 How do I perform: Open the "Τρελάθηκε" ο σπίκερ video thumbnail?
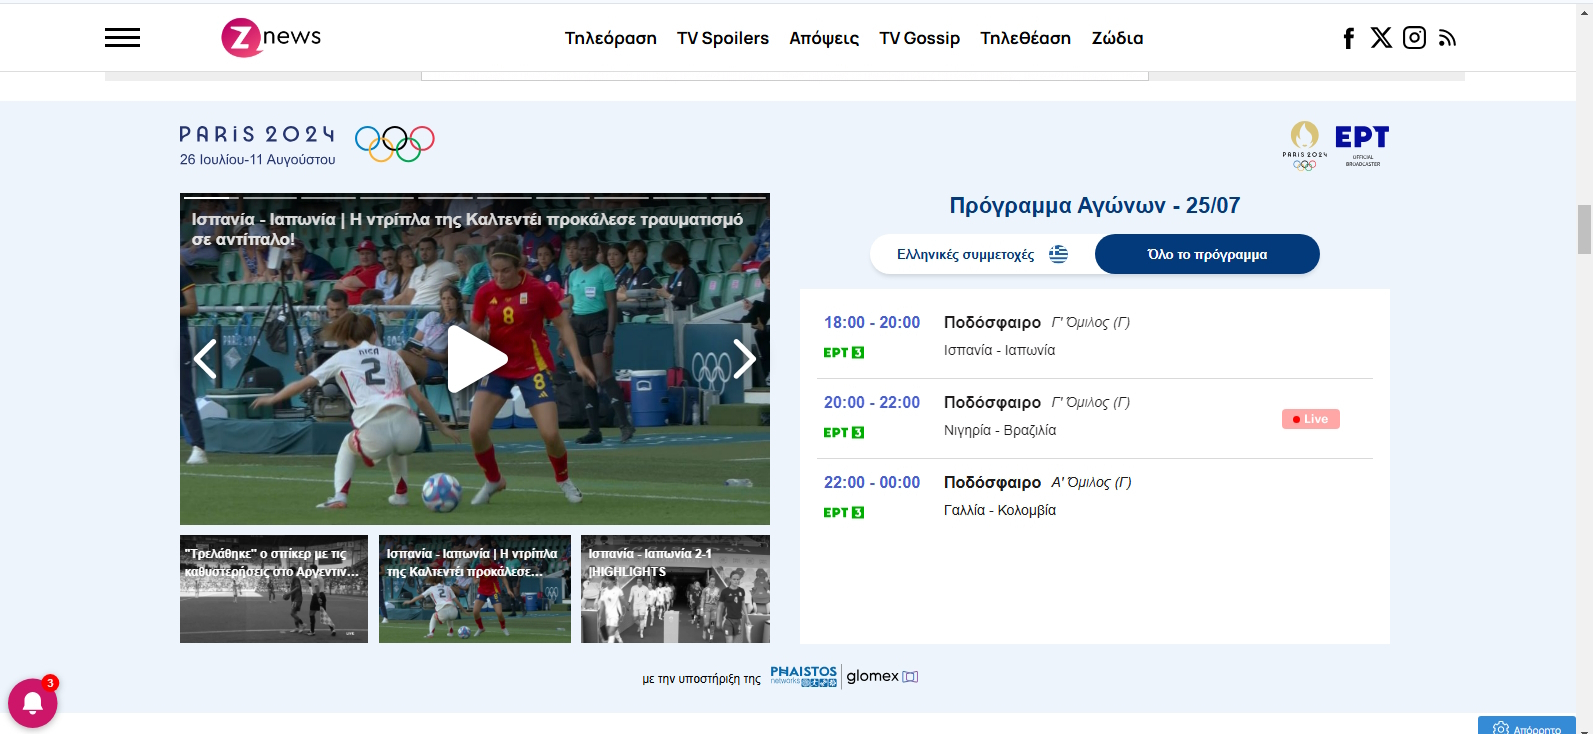point(274,589)
